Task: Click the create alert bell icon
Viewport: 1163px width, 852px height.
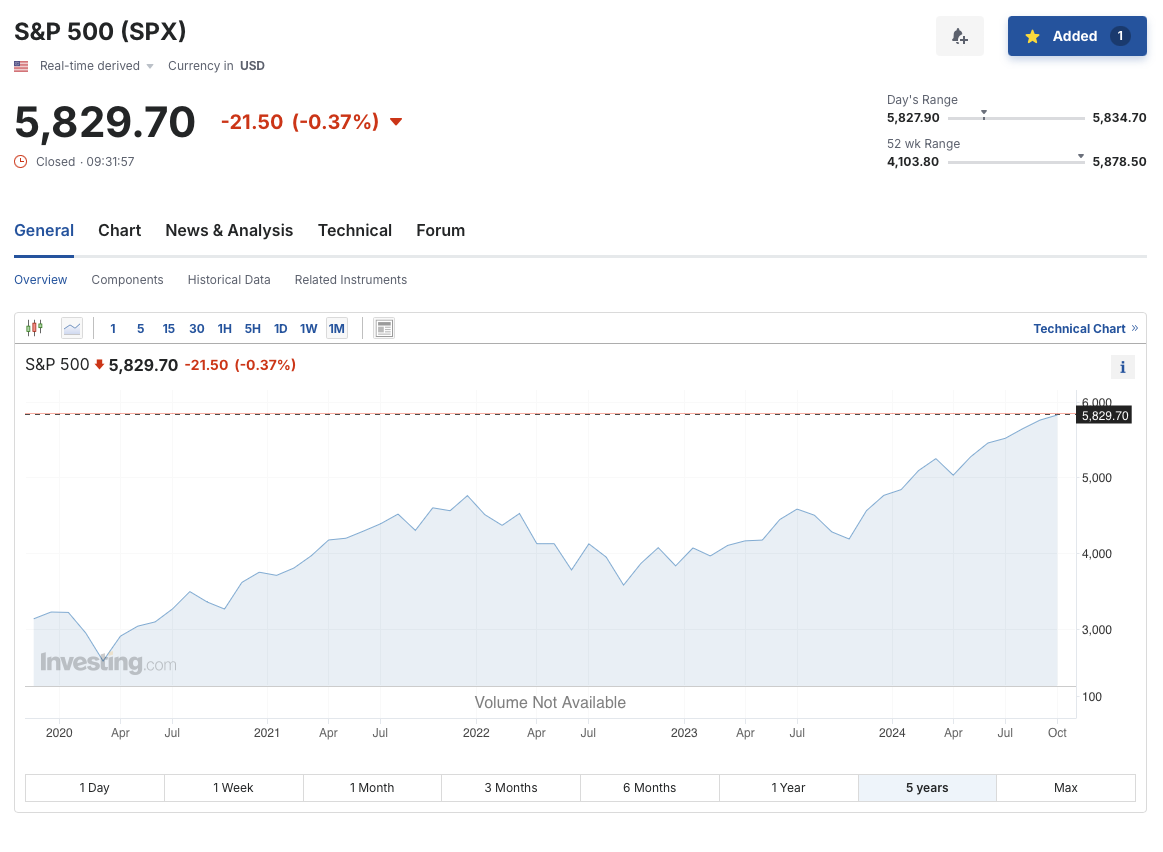Action: point(959,36)
